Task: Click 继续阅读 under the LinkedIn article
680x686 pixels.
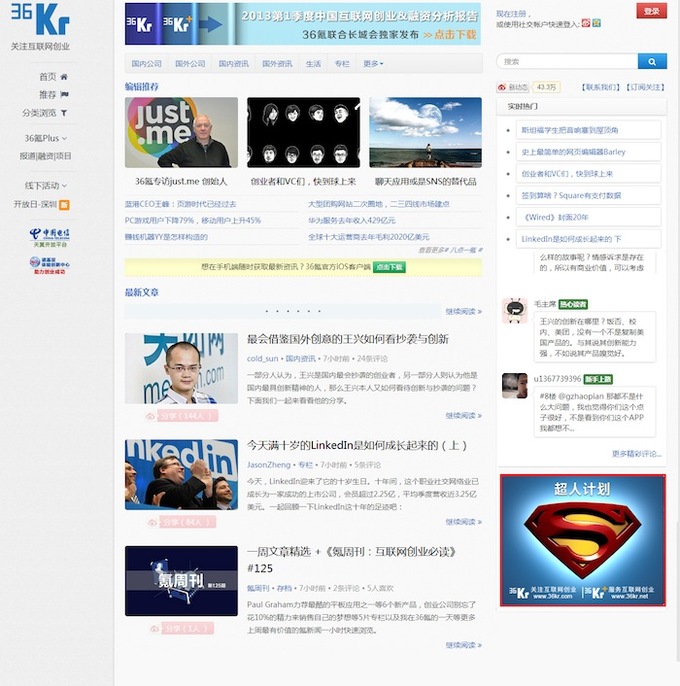Action: click(463, 522)
